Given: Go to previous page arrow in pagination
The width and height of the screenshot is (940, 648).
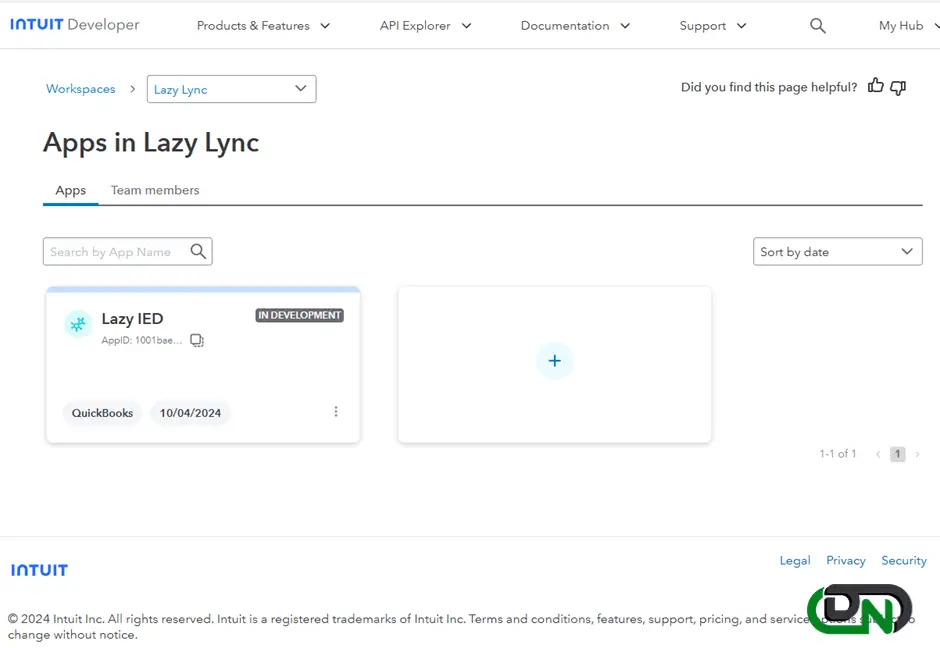Looking at the screenshot, I should pyautogui.click(x=878, y=454).
